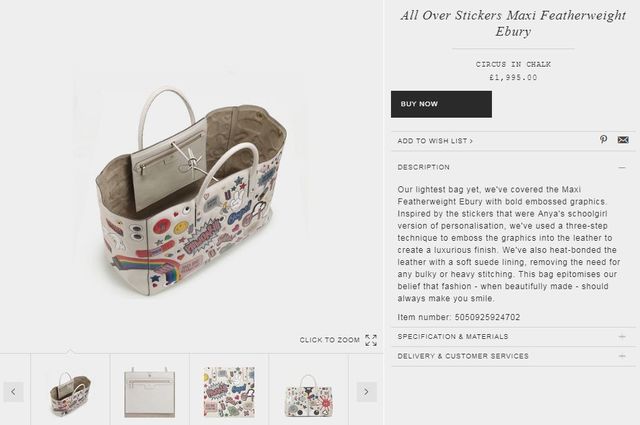The height and width of the screenshot is (425, 640).
Task: Expand Specification & Materials section
Action: (x=622, y=337)
